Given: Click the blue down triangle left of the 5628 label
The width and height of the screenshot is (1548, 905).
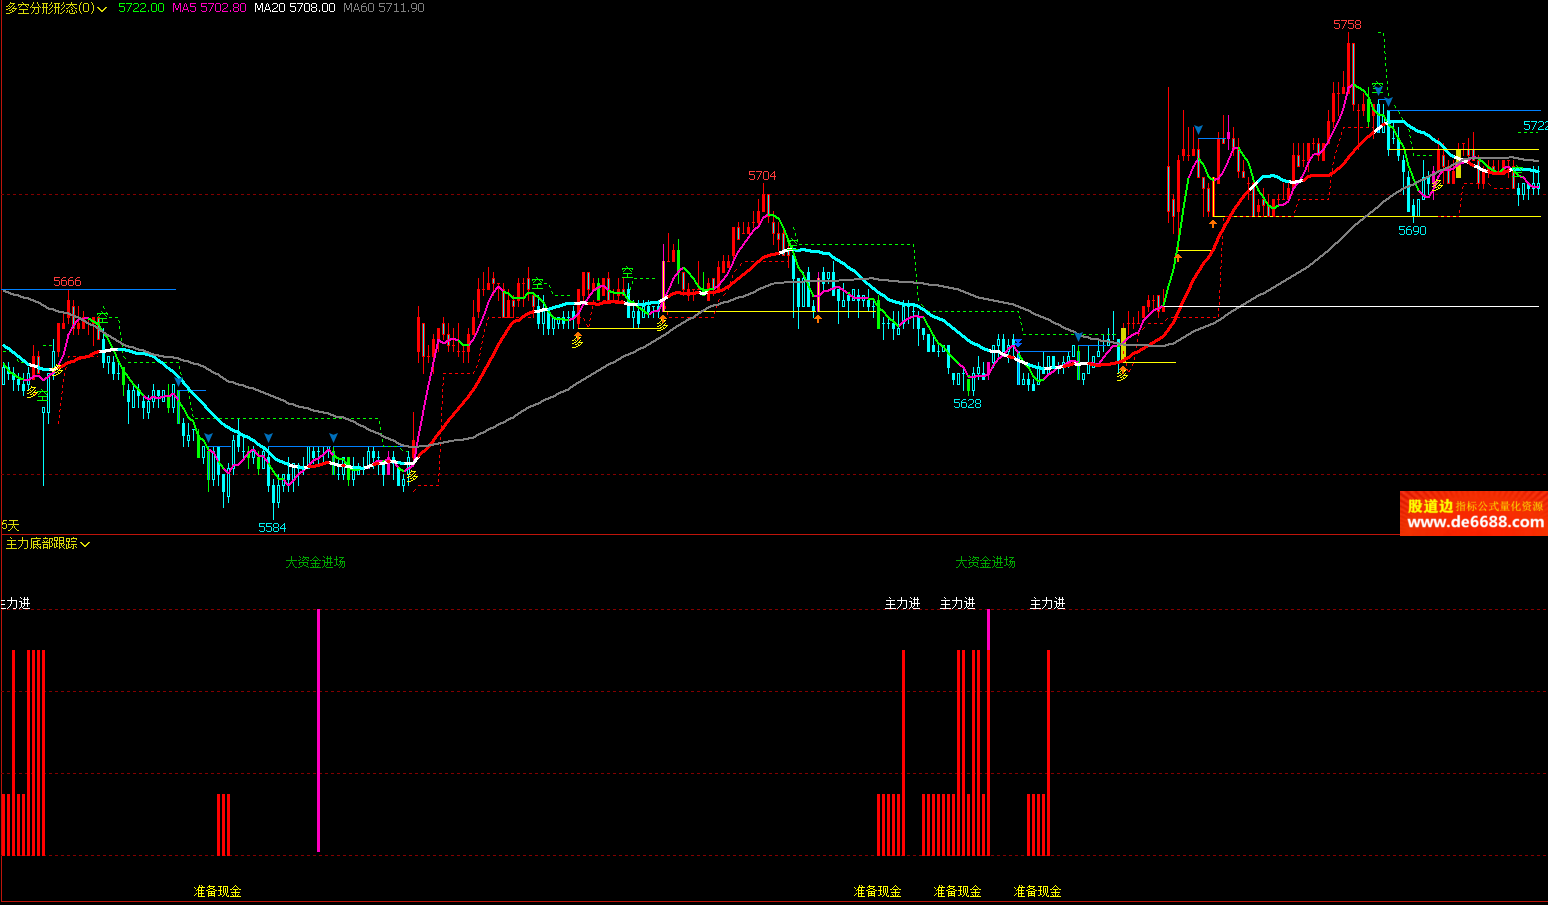Looking at the screenshot, I should 1017,344.
